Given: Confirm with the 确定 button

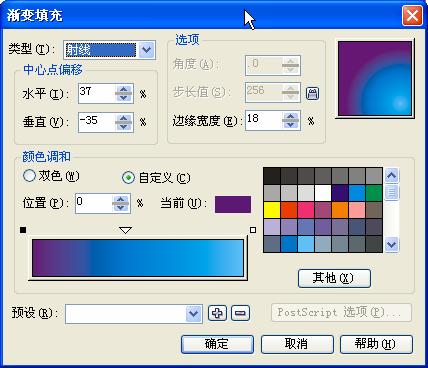Looking at the screenshot, I should 217,344.
